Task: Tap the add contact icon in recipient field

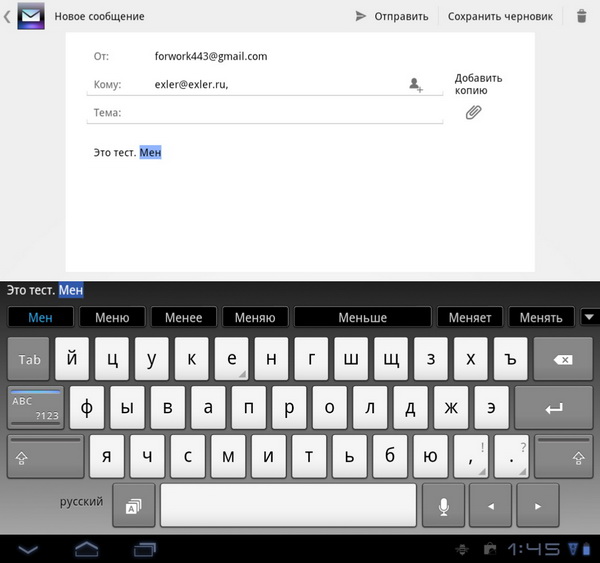Action: pos(416,86)
